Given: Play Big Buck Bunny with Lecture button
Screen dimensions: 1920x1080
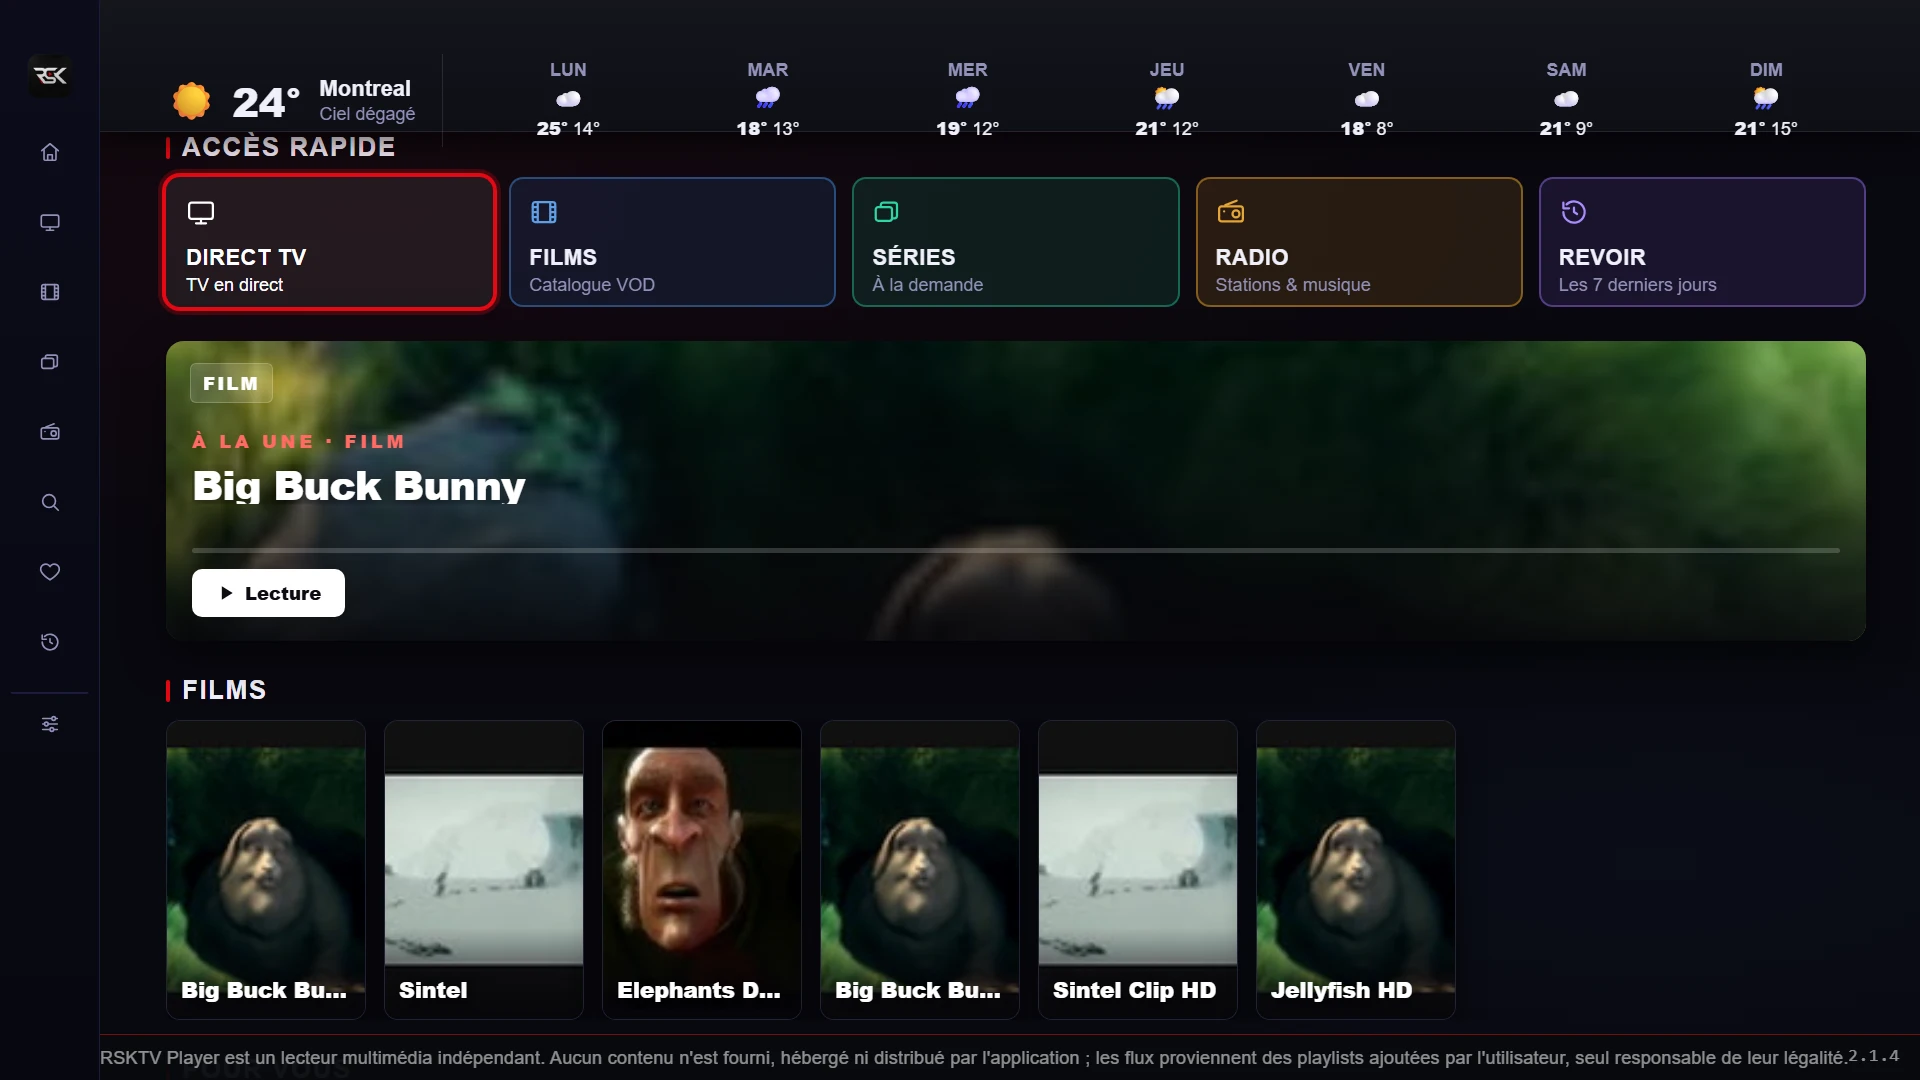Looking at the screenshot, I should pos(268,593).
